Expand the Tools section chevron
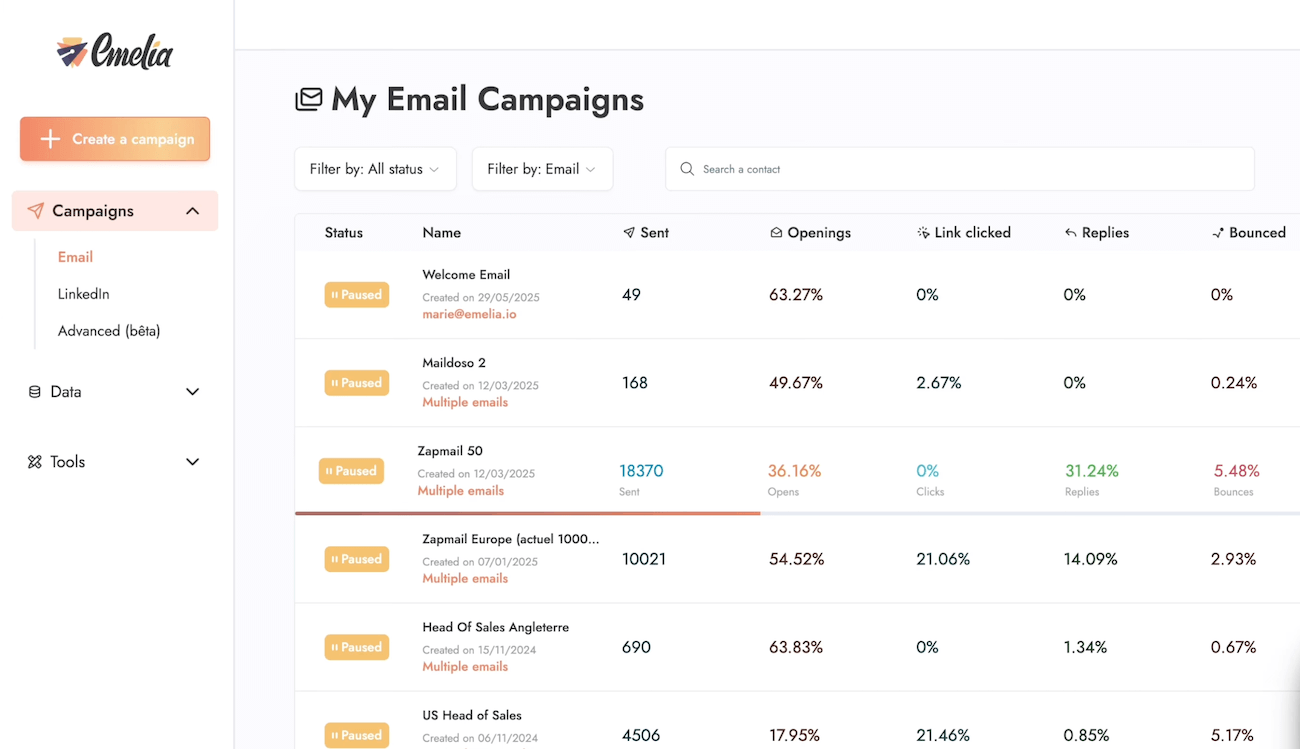 193,462
